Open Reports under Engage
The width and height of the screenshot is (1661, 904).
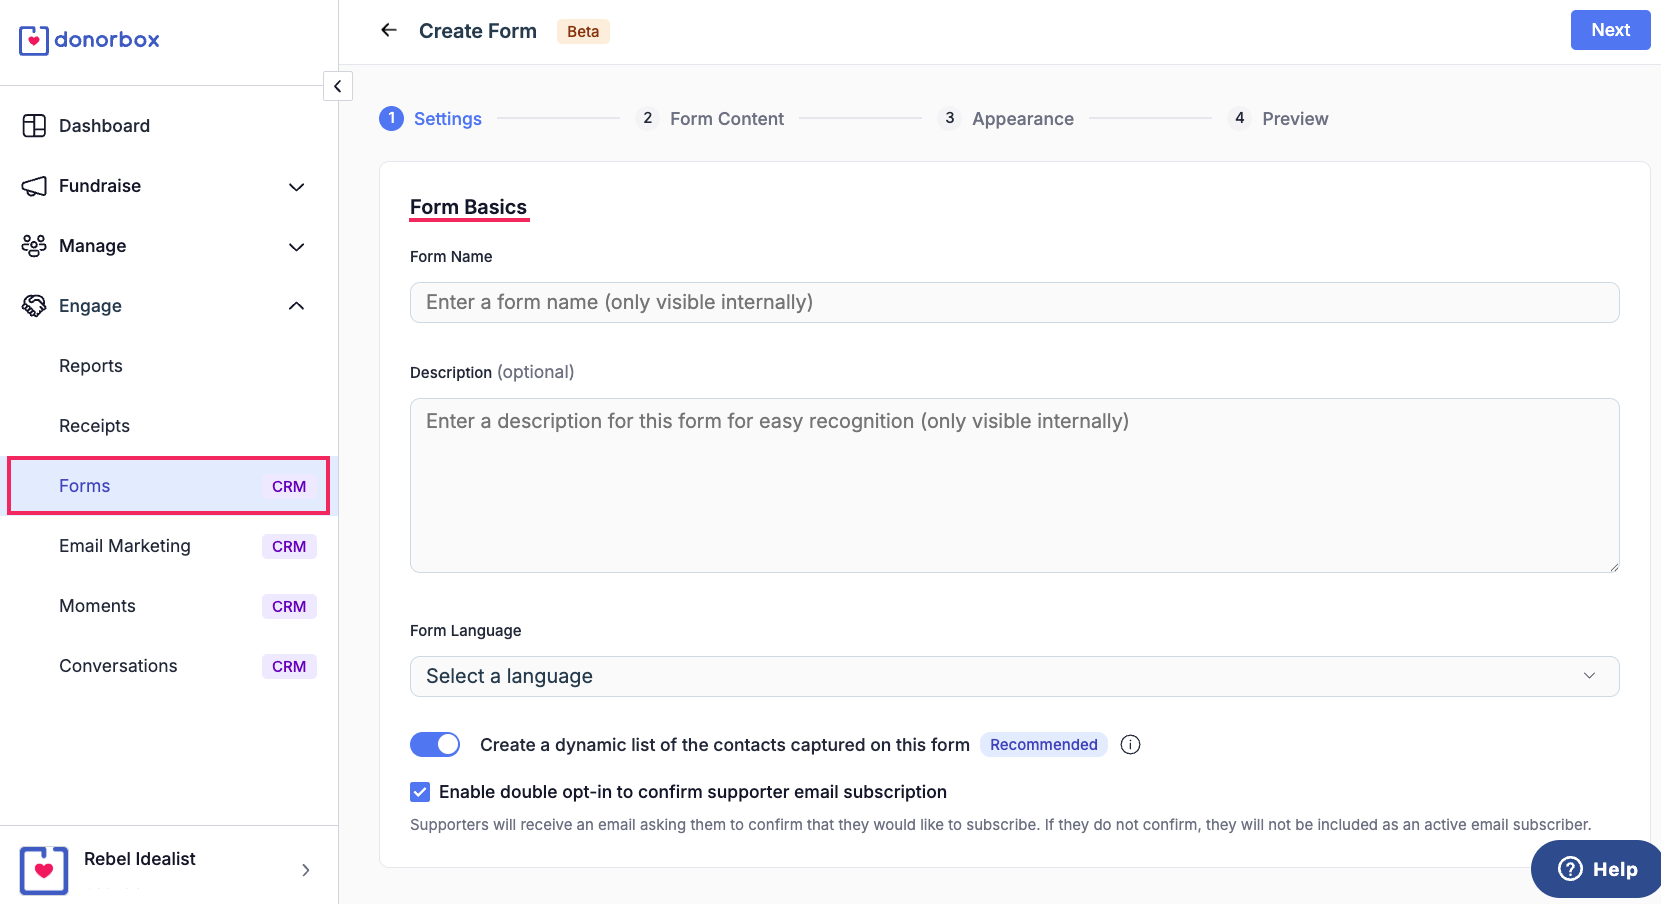tap(168, 366)
